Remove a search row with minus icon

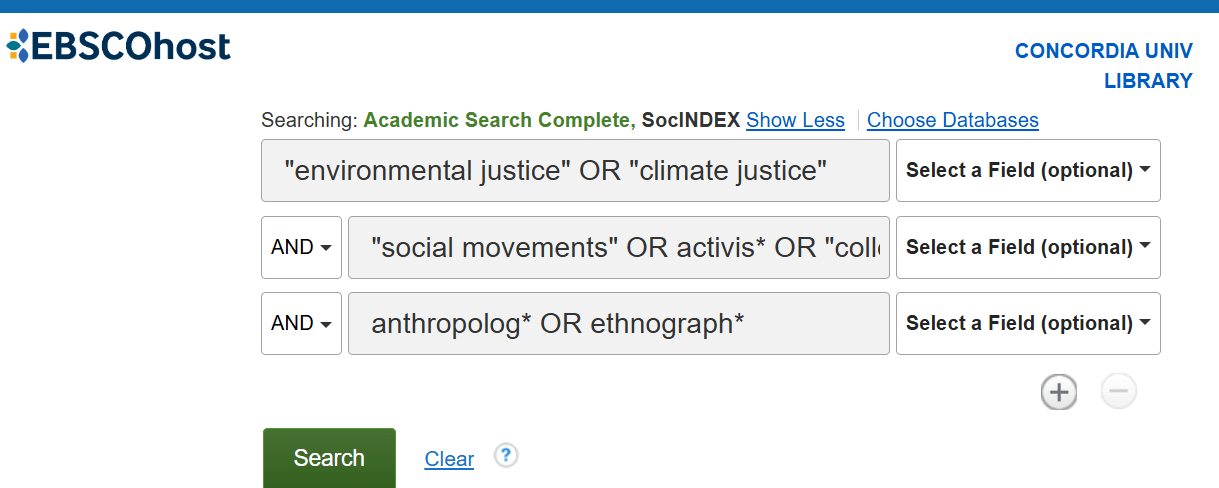click(1119, 393)
